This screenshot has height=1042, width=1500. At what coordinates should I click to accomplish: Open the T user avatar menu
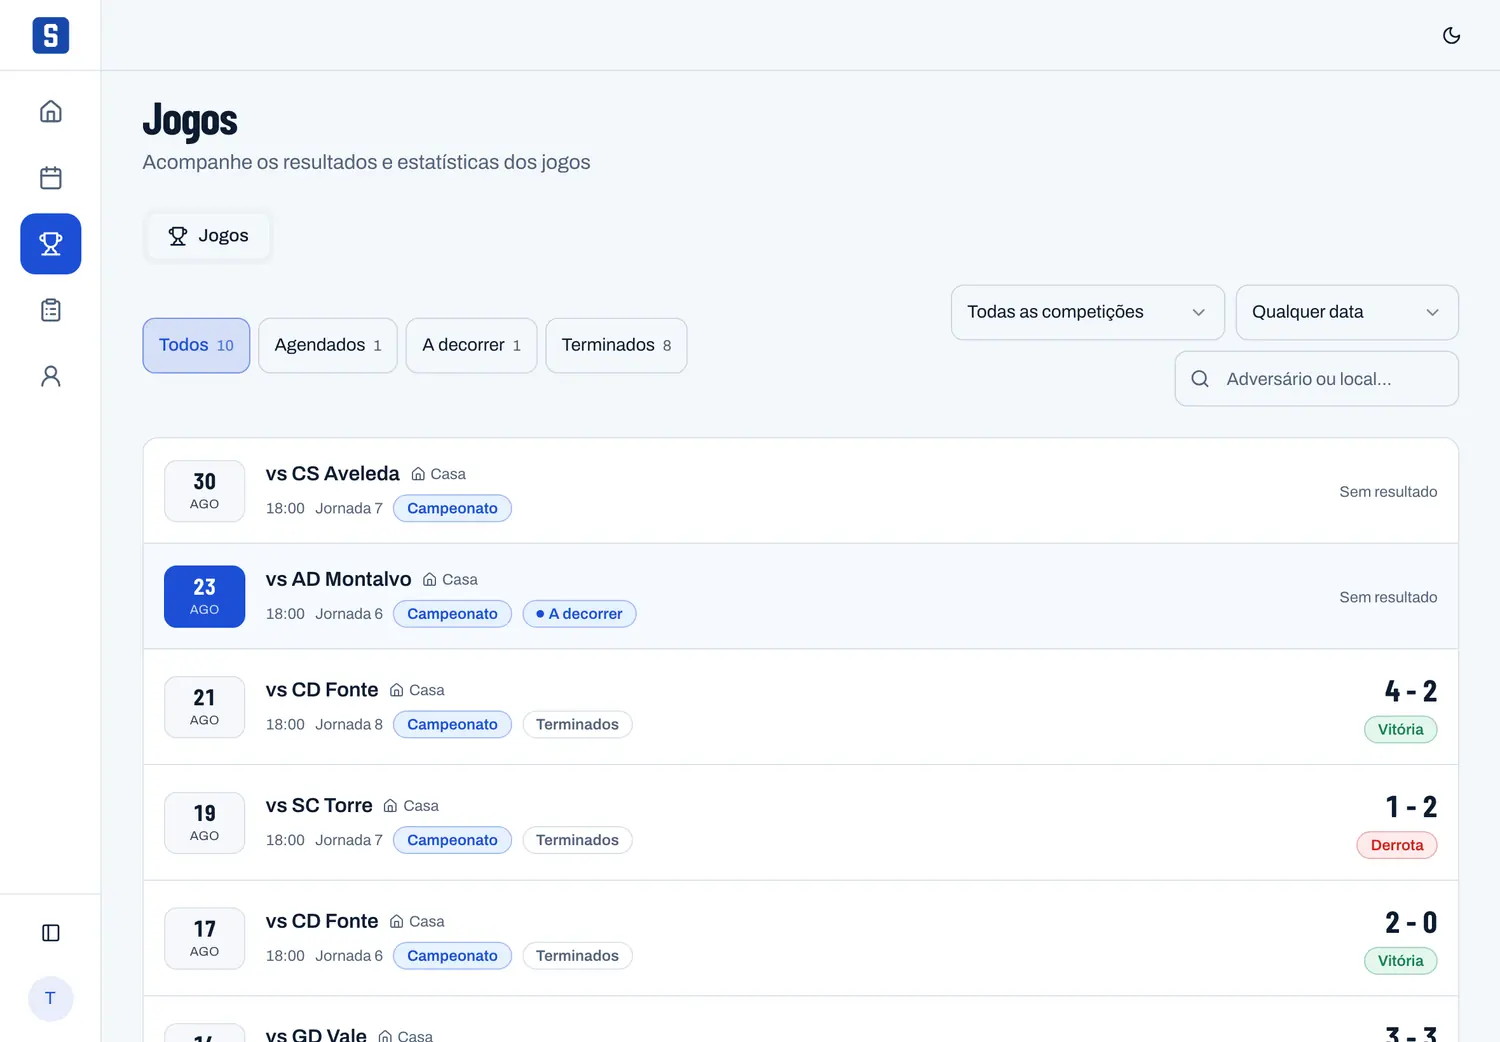coord(51,998)
